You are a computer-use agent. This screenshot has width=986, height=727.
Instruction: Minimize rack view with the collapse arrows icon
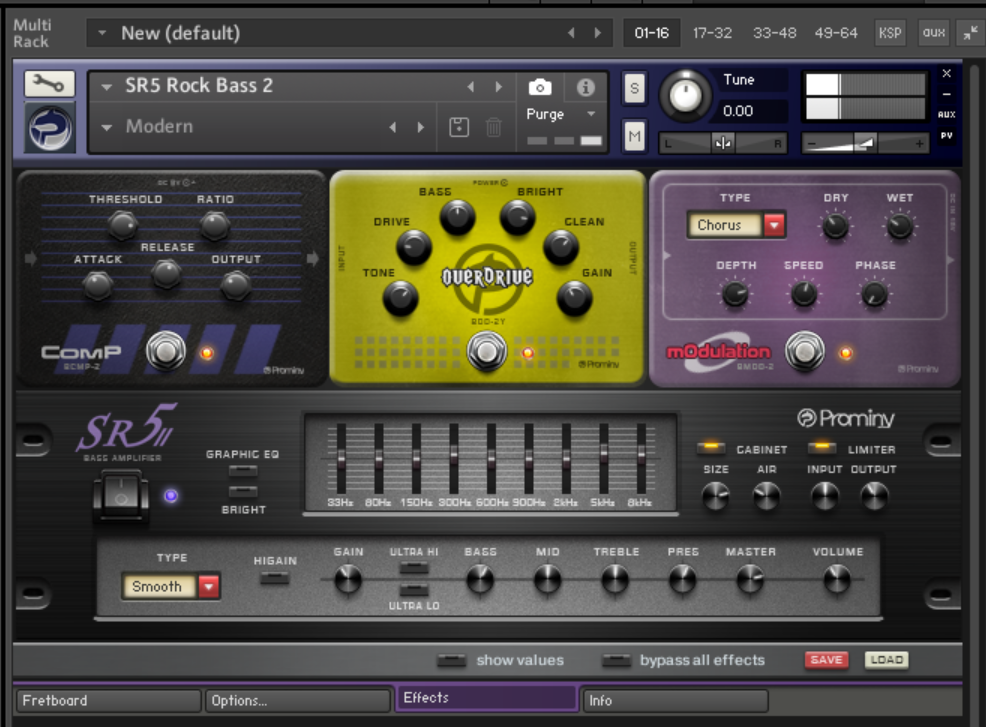pos(970,33)
